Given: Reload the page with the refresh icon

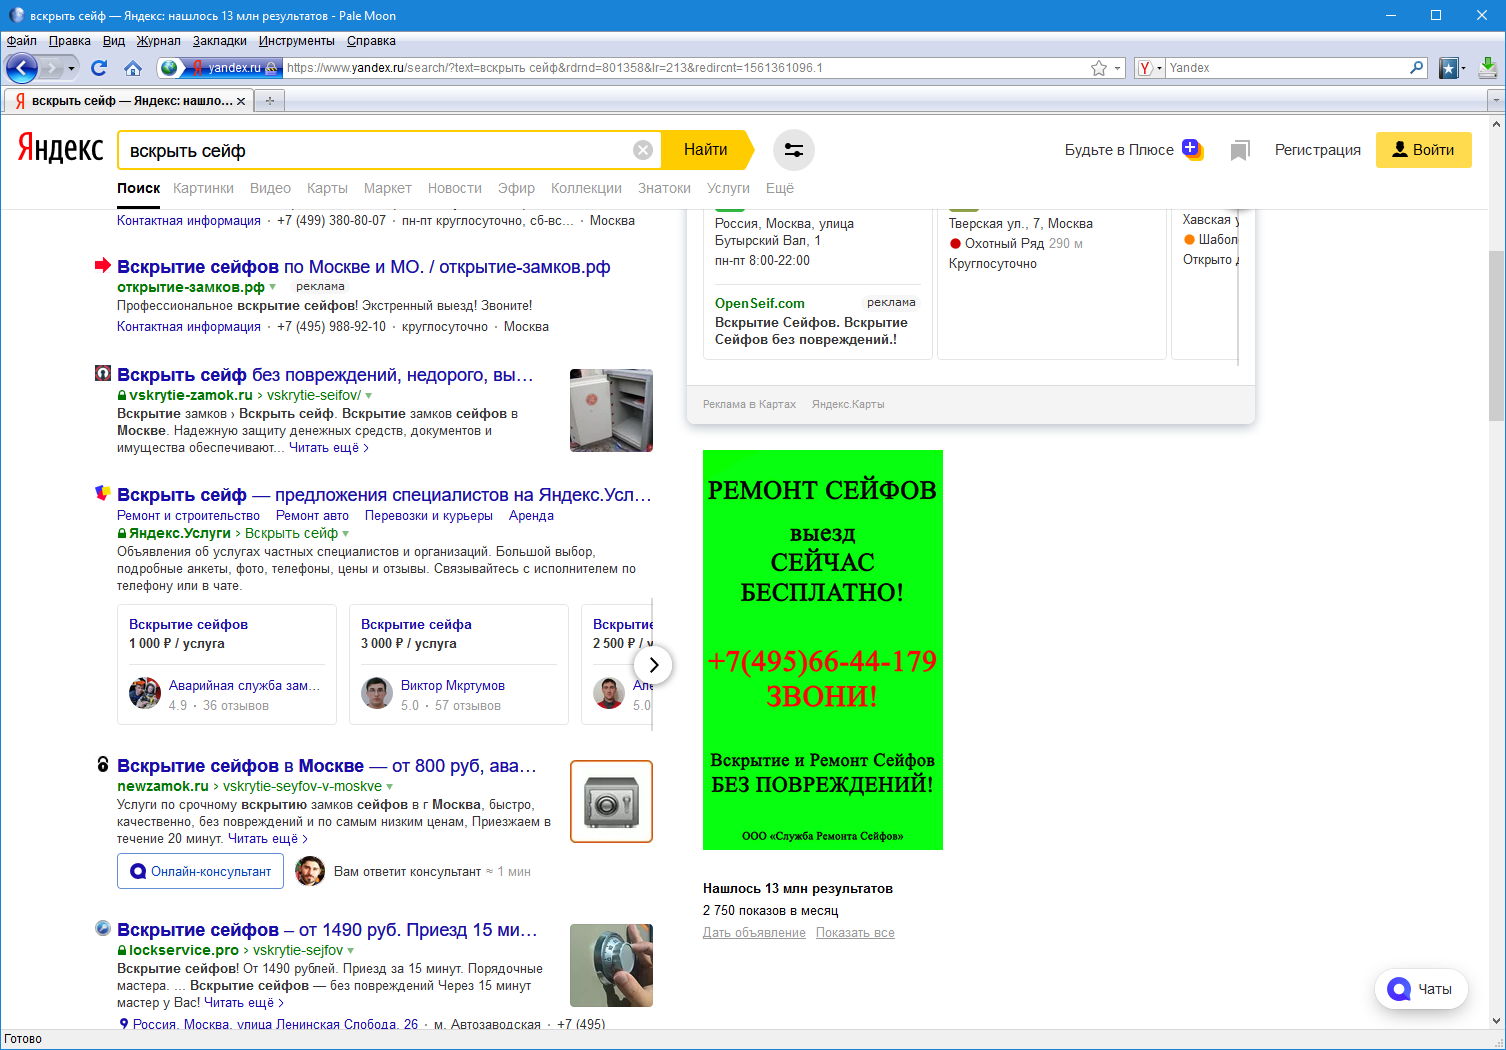Looking at the screenshot, I should tap(98, 68).
